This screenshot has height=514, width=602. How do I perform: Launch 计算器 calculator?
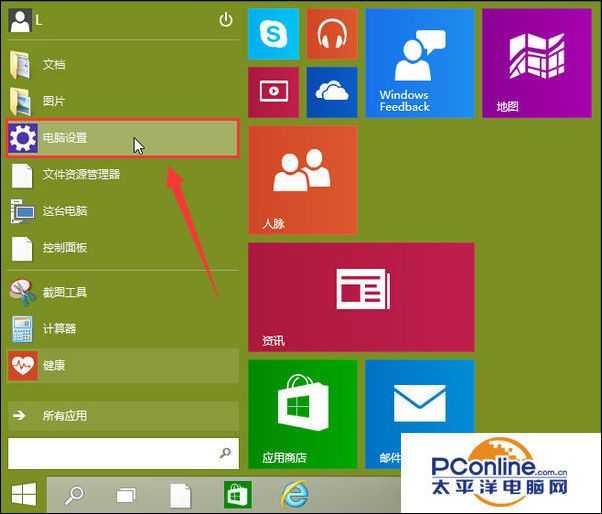tap(123, 329)
